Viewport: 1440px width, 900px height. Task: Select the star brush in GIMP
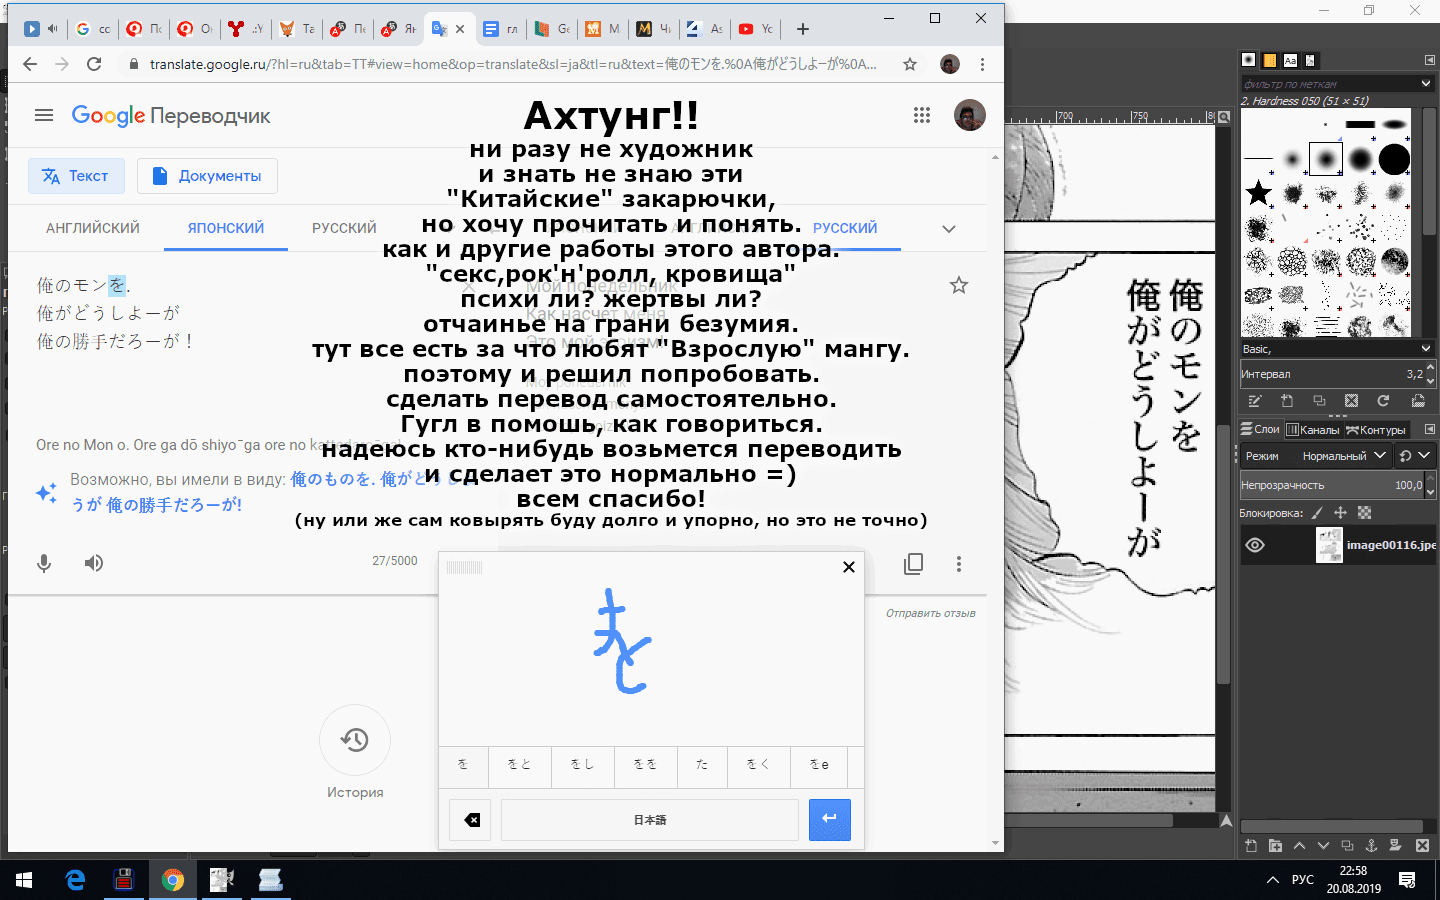pyautogui.click(x=1259, y=192)
